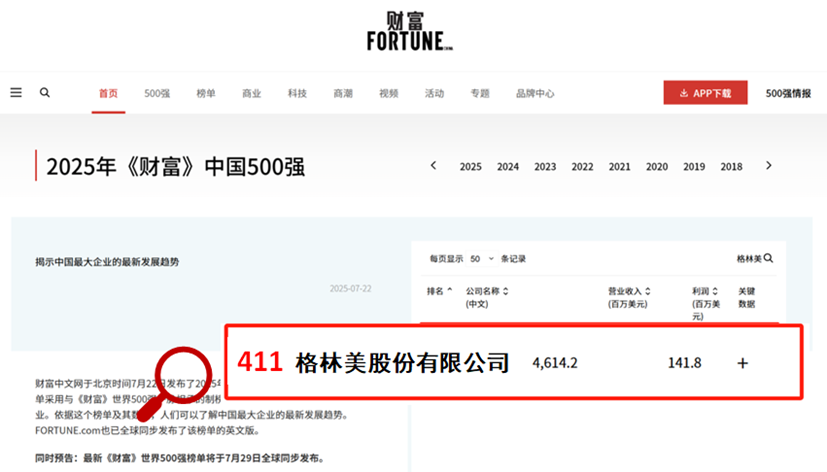The height and width of the screenshot is (472, 827).
Task: Select the 2024 year list
Action: click(508, 167)
